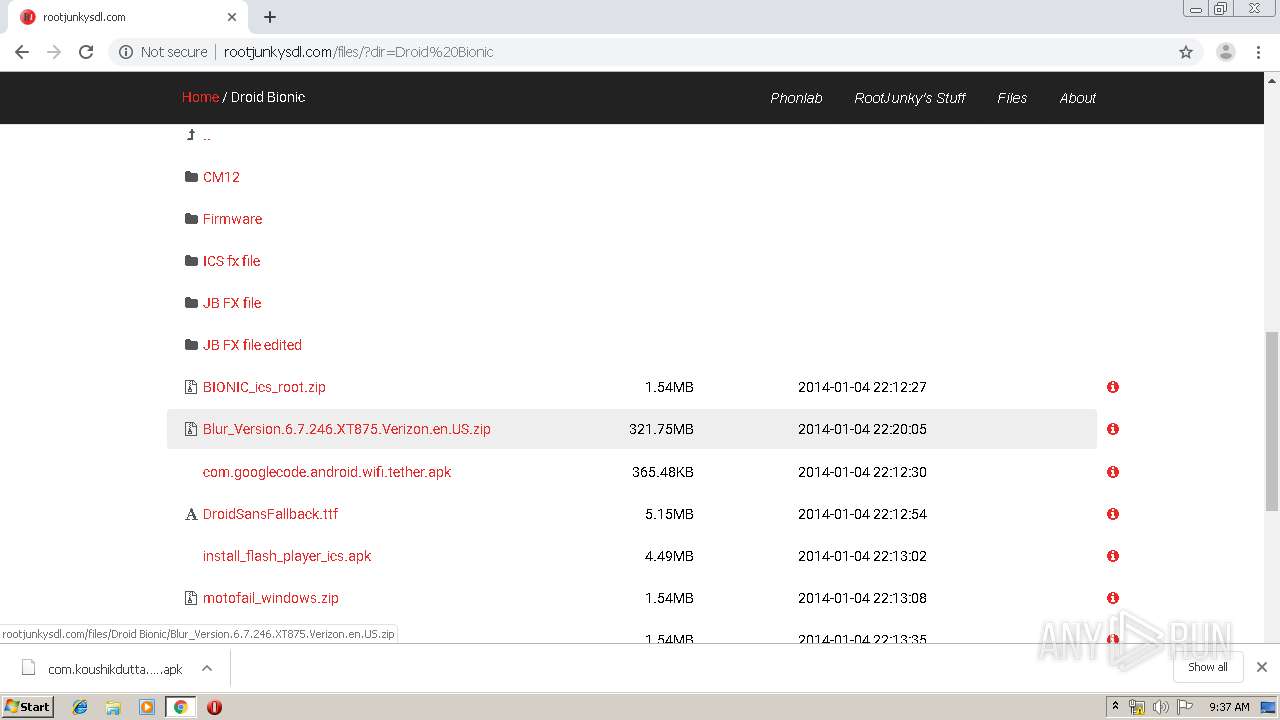Click the folder icon next to CM12

point(191,177)
